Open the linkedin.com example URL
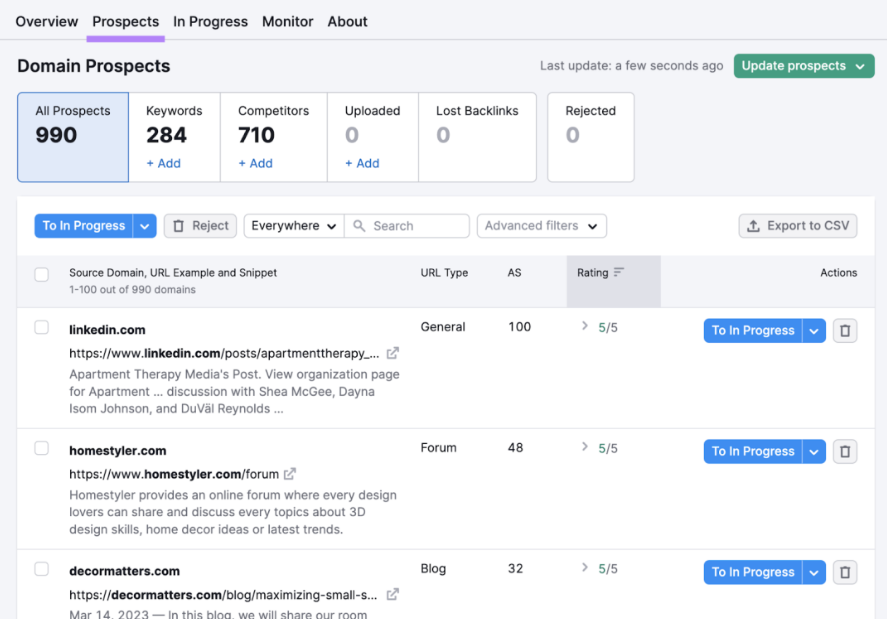This screenshot has height=619, width=887. coord(224,354)
